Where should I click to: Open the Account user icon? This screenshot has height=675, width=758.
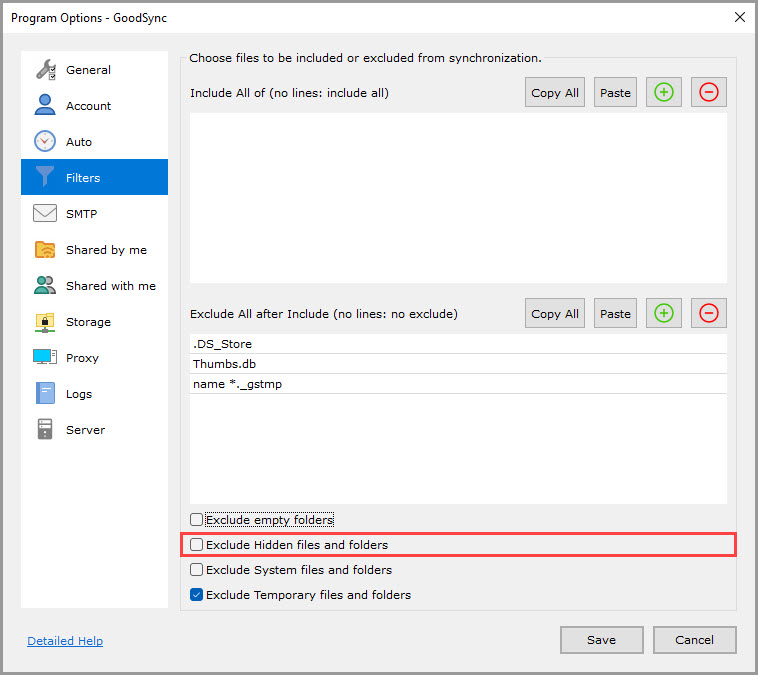tap(45, 105)
